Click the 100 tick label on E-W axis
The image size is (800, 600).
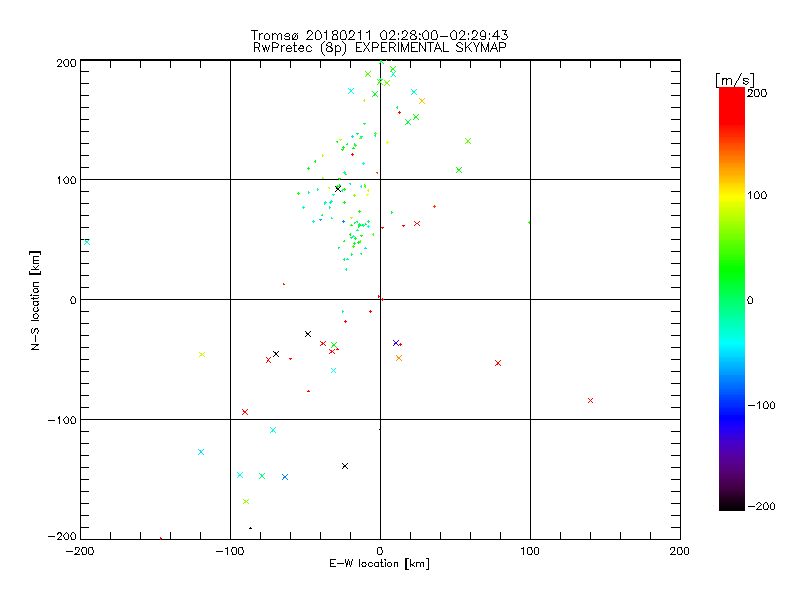(x=530, y=551)
